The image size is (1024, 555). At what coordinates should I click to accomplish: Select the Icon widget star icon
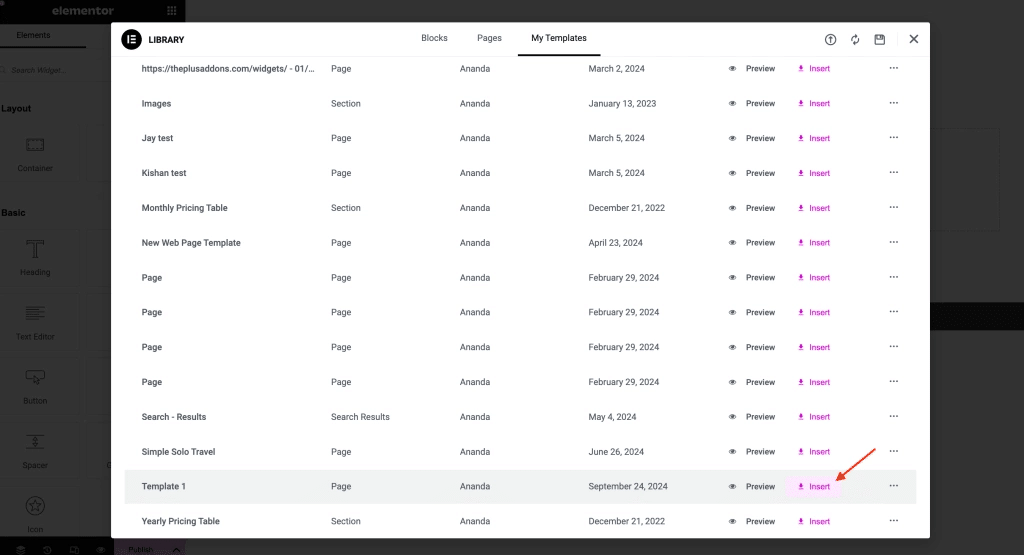click(35, 506)
